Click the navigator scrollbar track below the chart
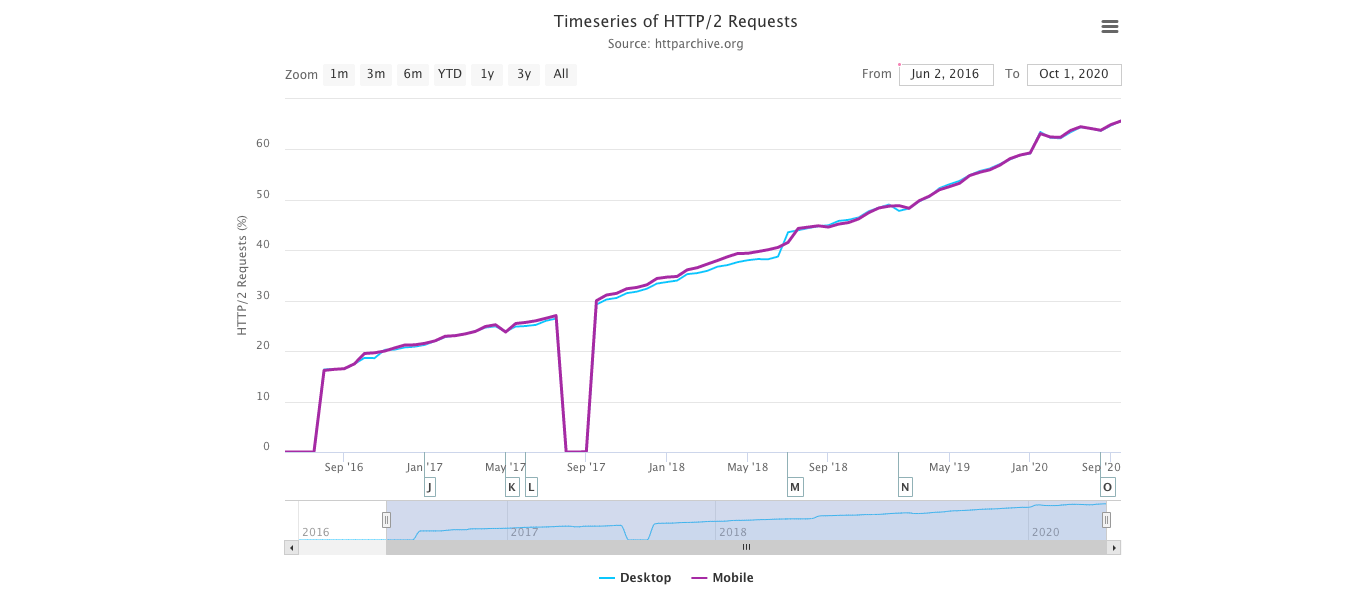The width and height of the screenshot is (1348, 599). coord(745,547)
